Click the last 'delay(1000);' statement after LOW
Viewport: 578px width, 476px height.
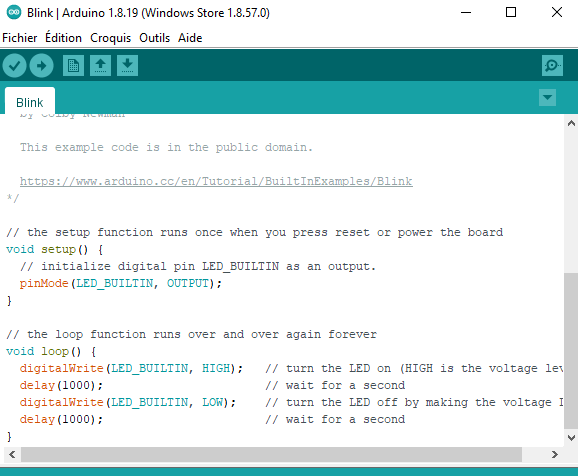click(x=61, y=419)
